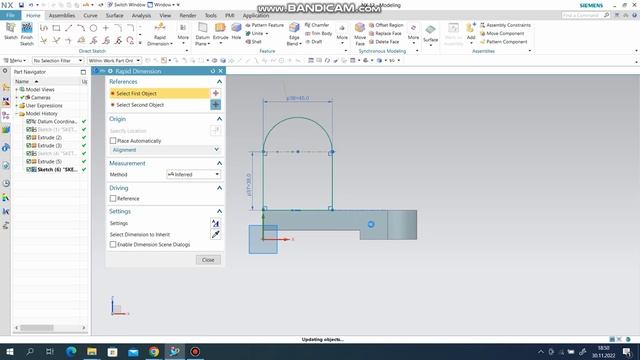The width and height of the screenshot is (640, 360).
Task: Toggle the Extrude (3) feature checkbox
Action: click(29, 145)
